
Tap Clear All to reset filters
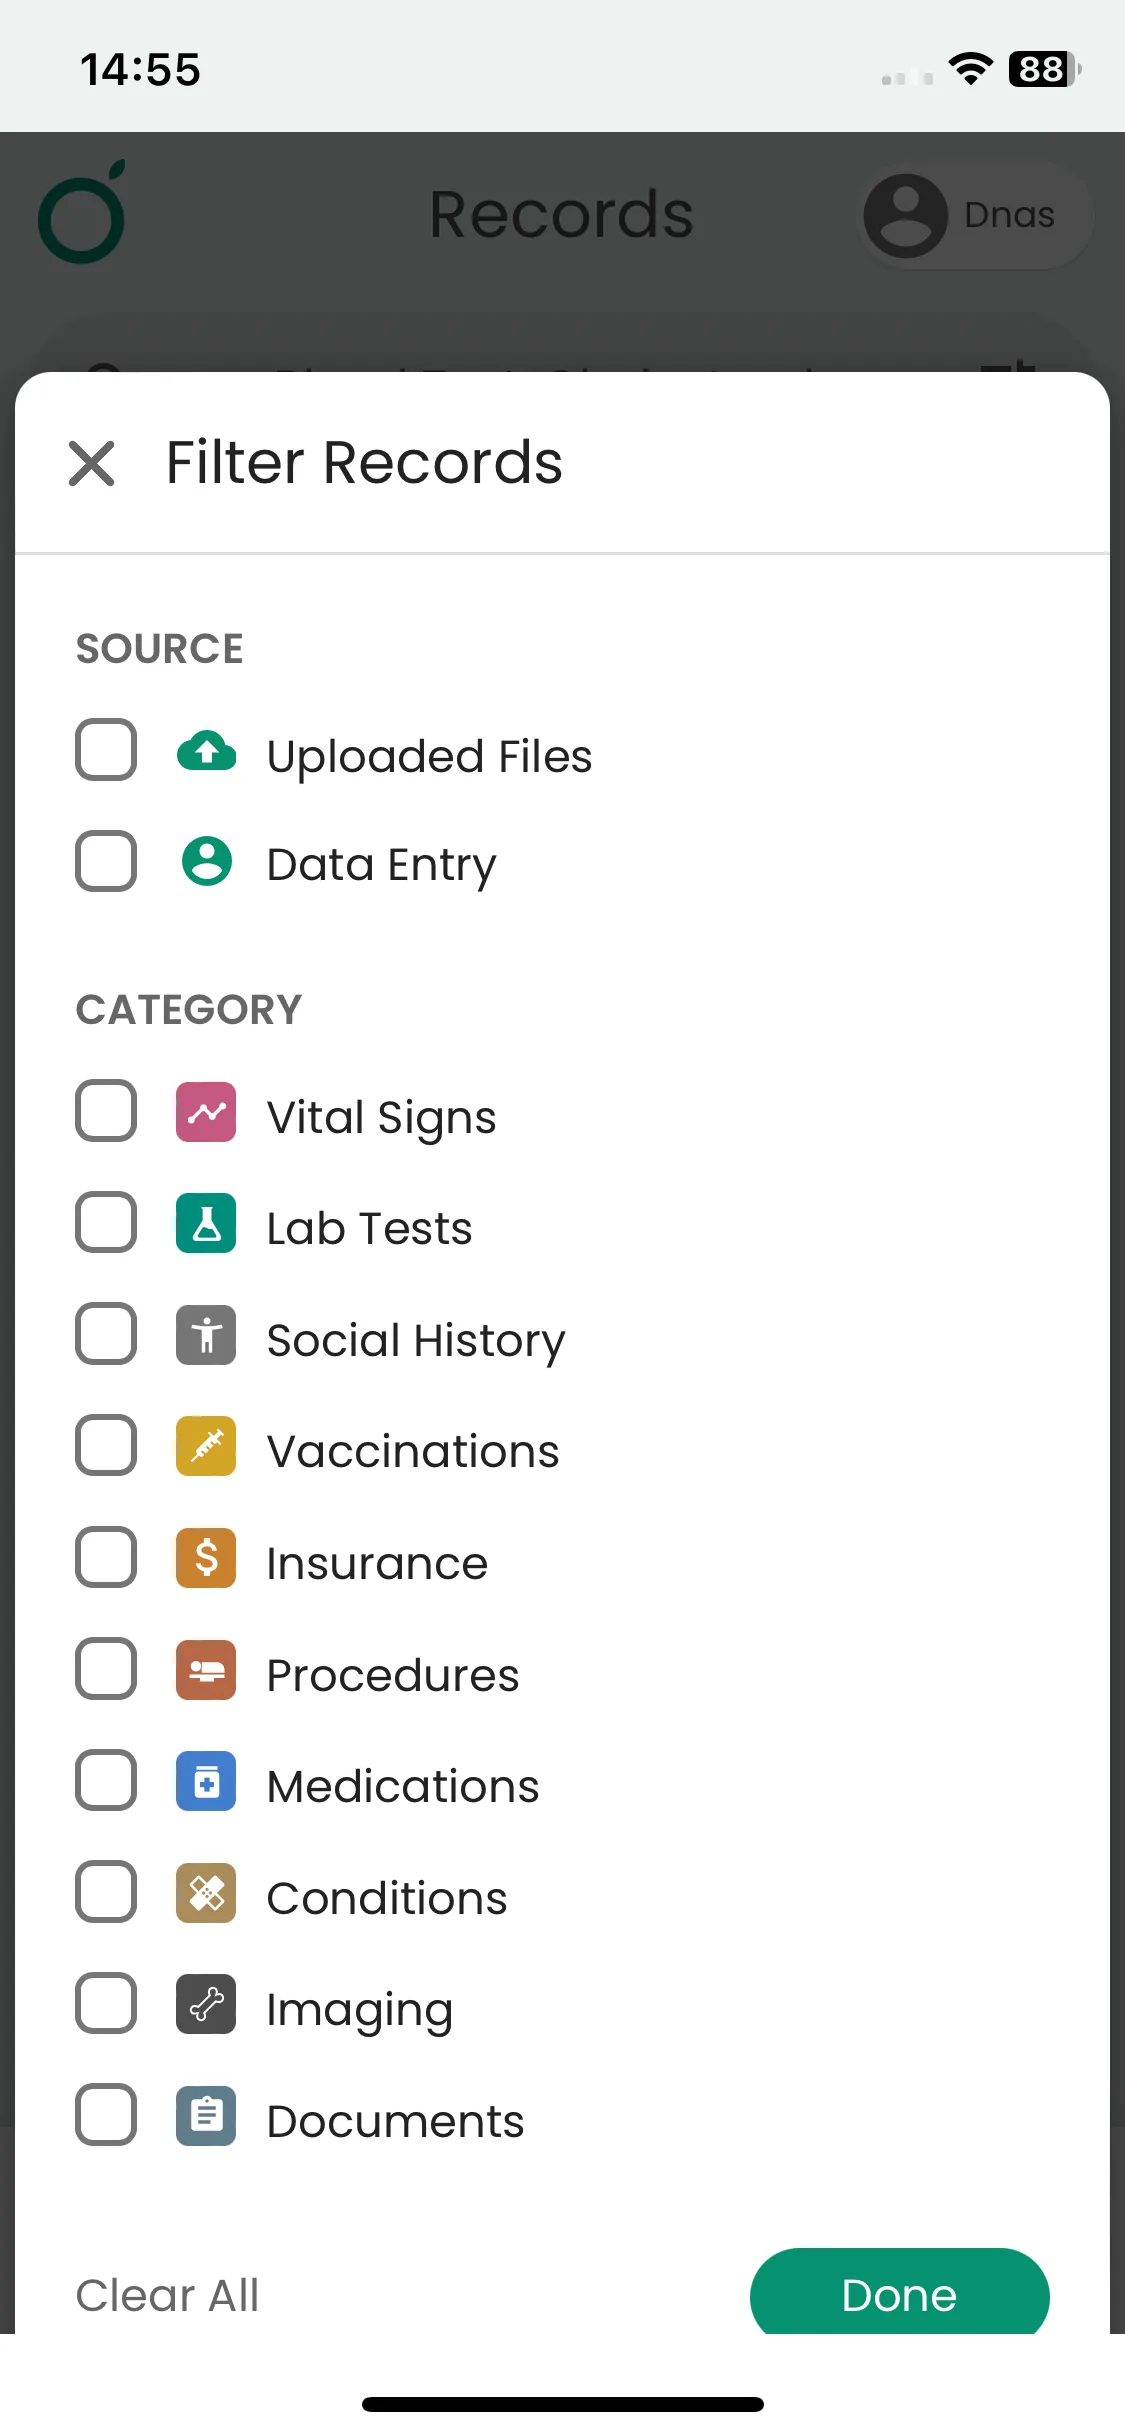coord(168,2296)
